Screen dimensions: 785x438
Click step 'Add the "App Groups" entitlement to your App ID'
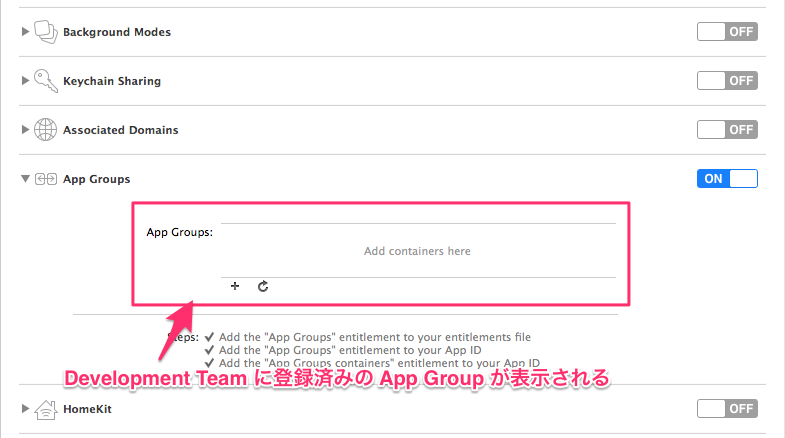350,350
